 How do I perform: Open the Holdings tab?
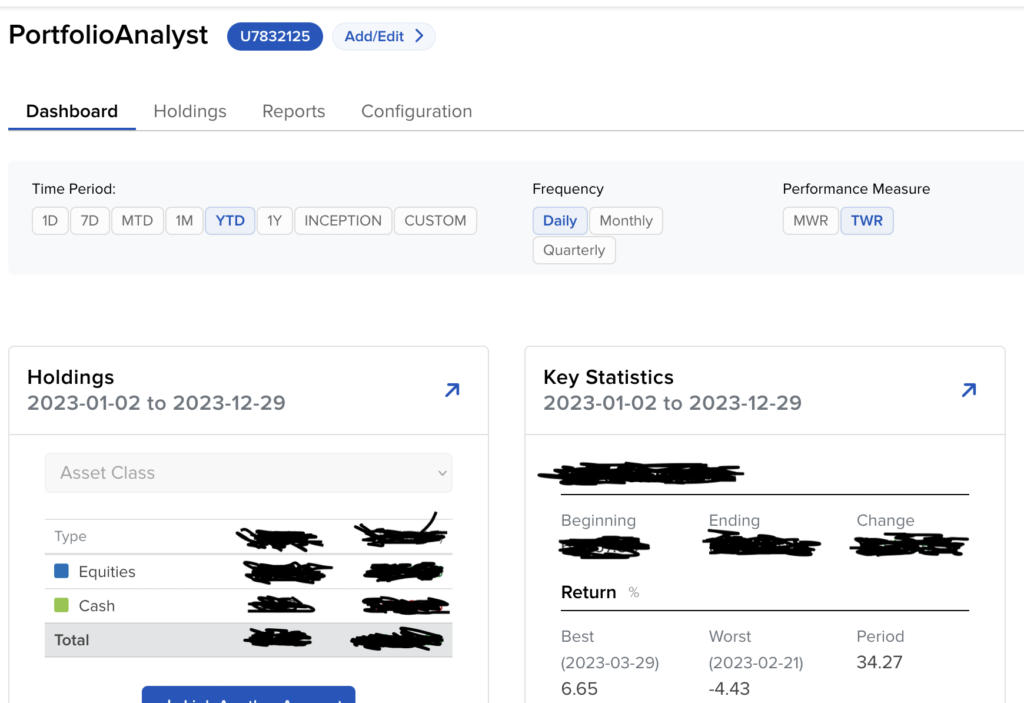(x=190, y=112)
